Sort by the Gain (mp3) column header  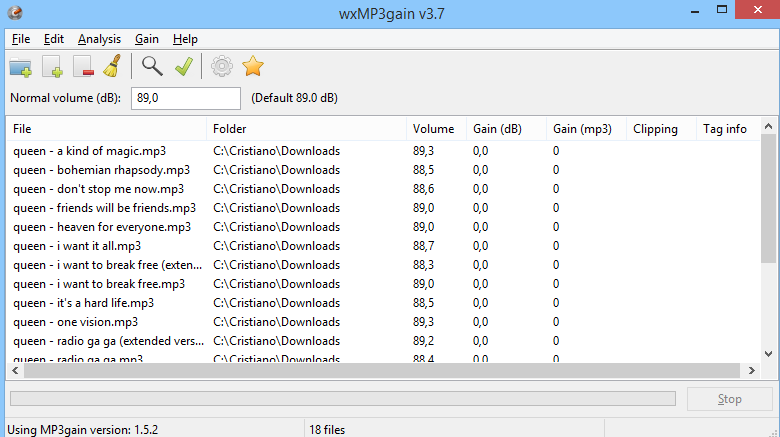[x=586, y=129]
